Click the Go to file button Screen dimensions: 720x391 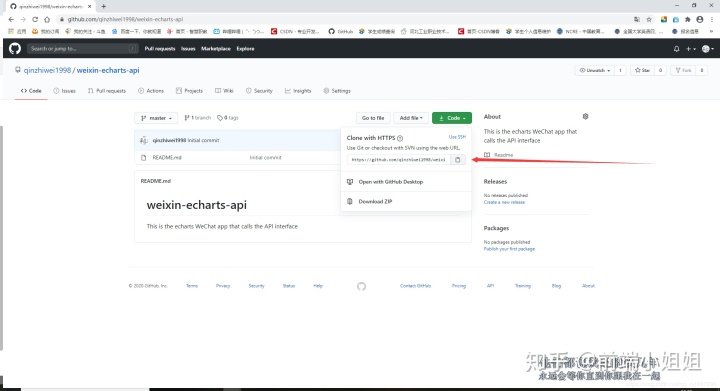[373, 118]
